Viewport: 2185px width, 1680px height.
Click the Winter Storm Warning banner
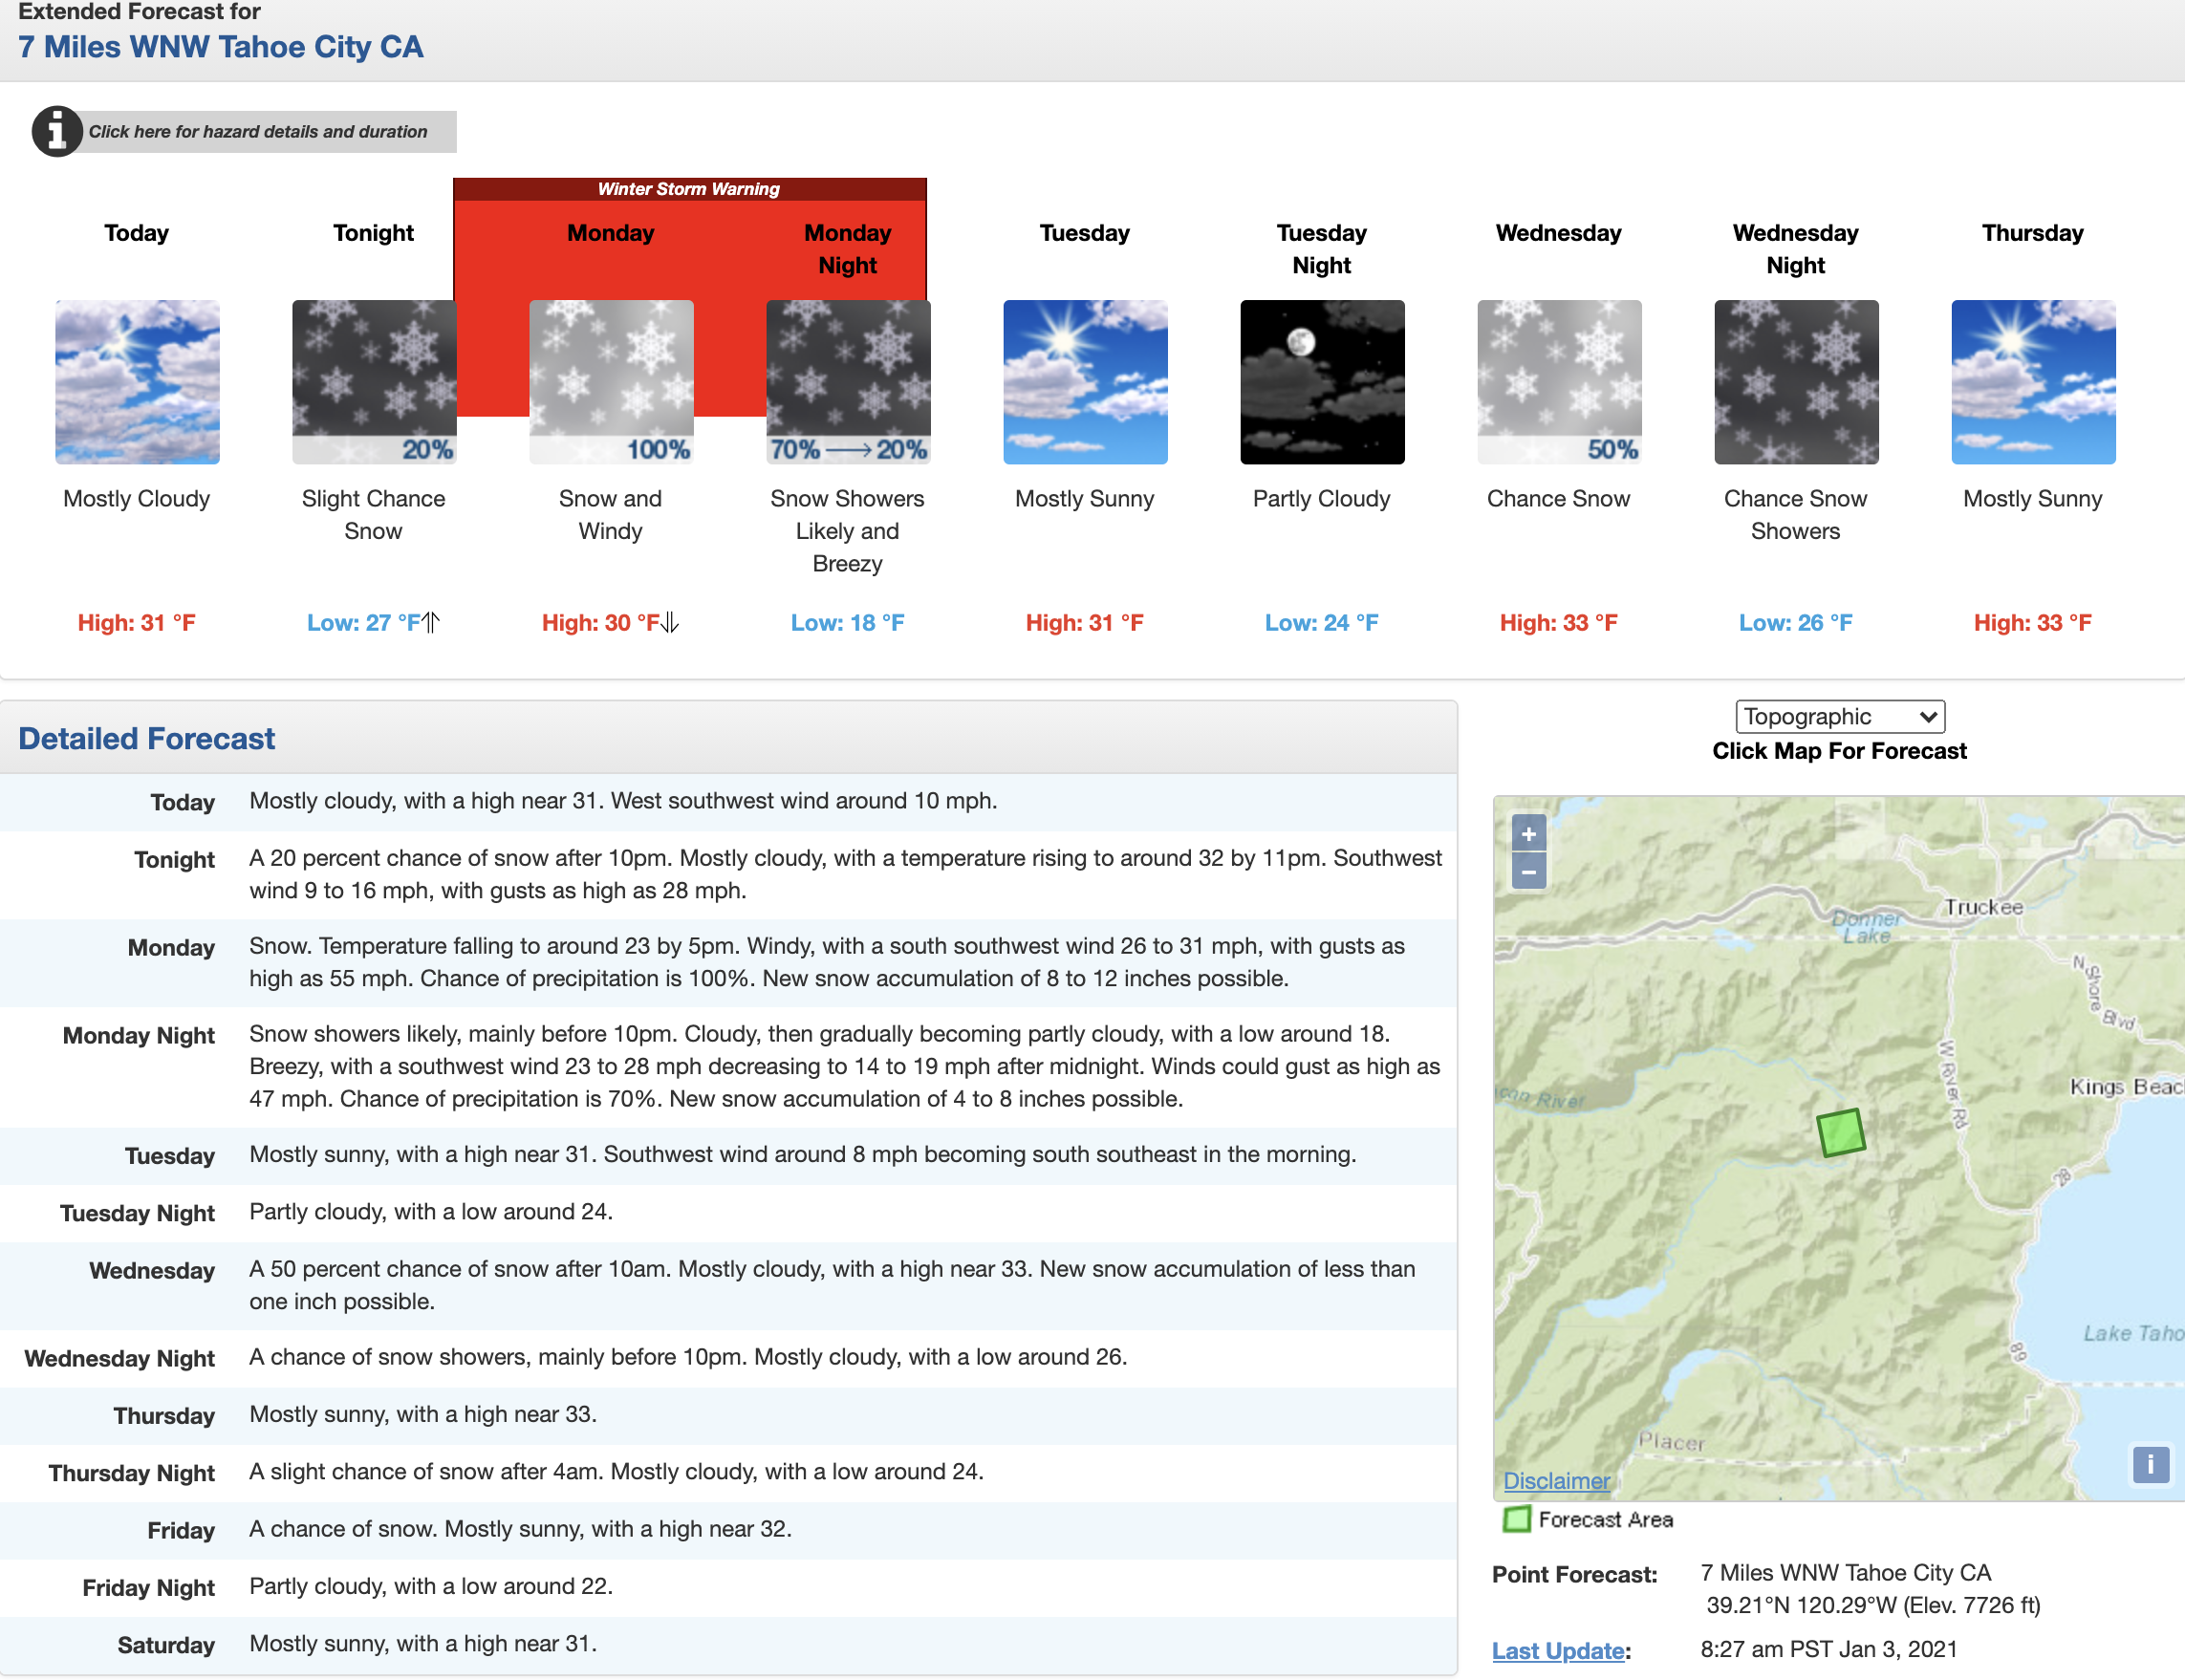tap(689, 189)
